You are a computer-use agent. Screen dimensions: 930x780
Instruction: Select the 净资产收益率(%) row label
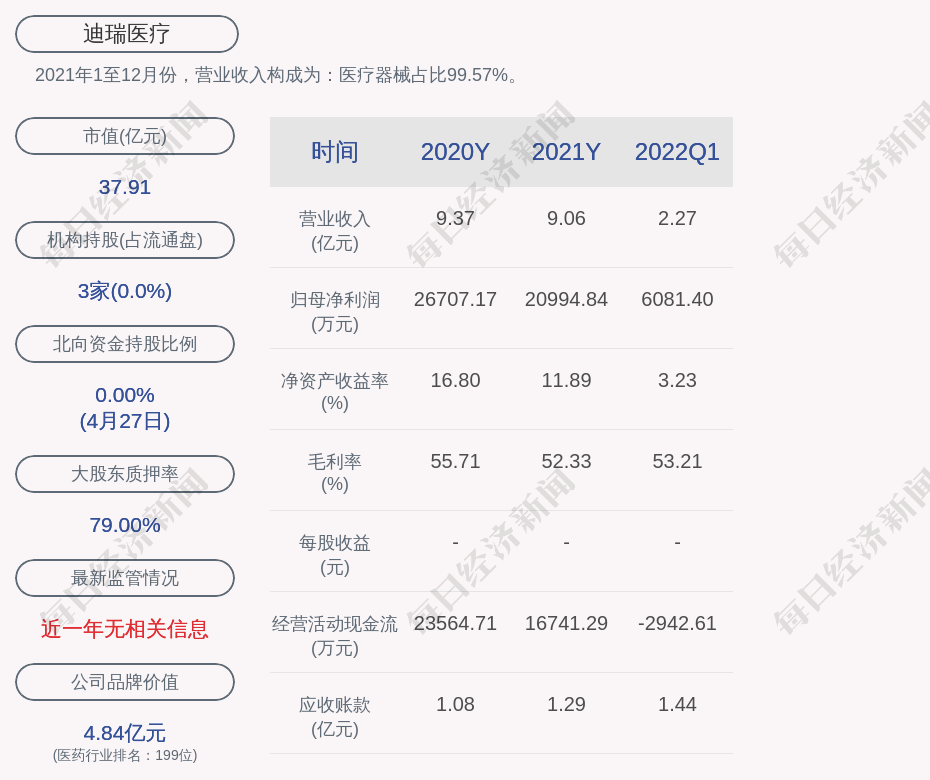tap(335, 392)
